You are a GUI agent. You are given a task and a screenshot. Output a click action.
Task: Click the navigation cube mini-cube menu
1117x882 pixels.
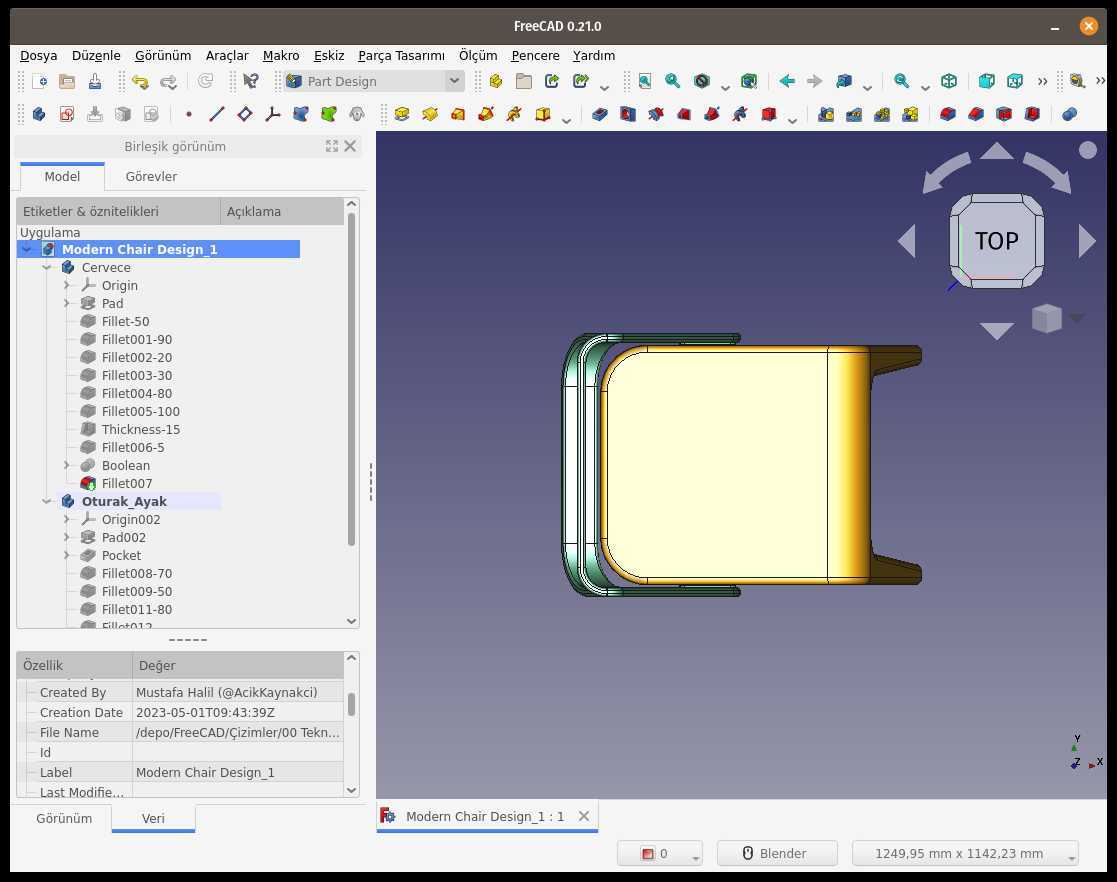(x=1047, y=318)
